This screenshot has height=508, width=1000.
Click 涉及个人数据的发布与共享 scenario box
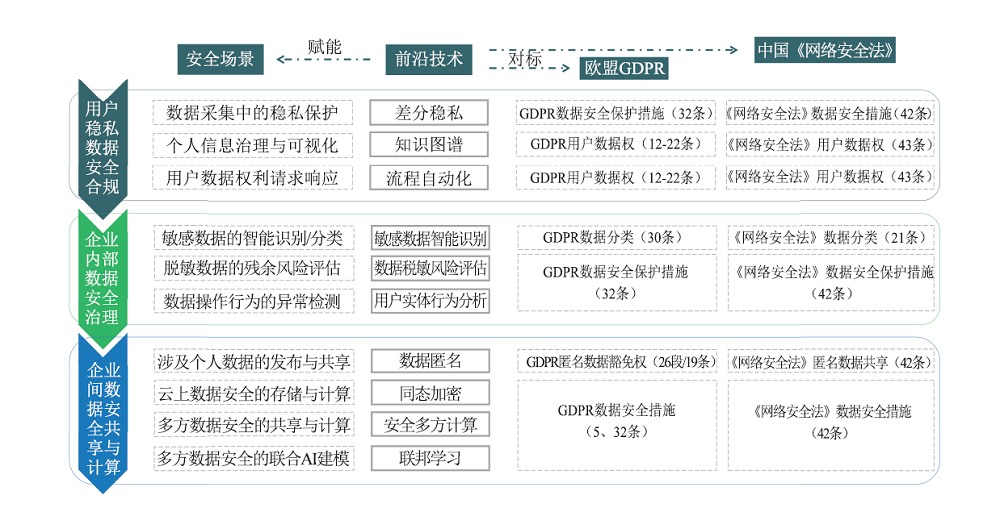click(x=253, y=361)
